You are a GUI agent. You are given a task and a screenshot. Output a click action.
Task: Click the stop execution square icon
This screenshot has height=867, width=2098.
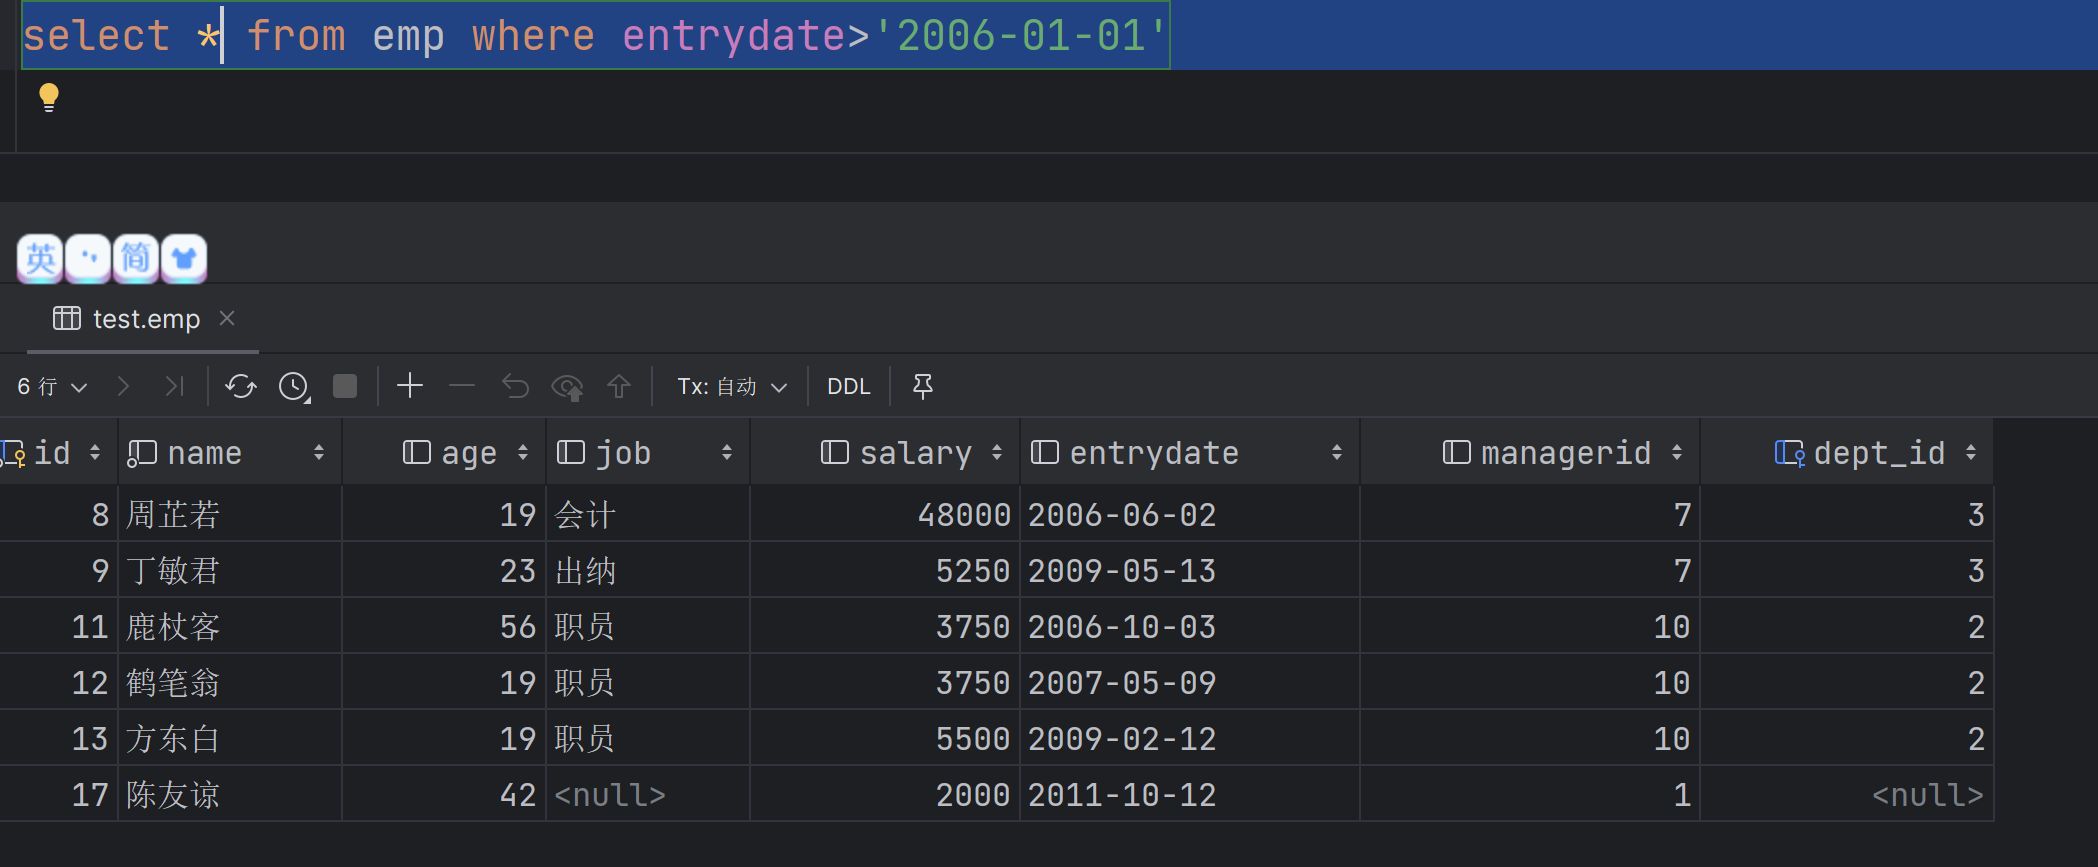345,386
